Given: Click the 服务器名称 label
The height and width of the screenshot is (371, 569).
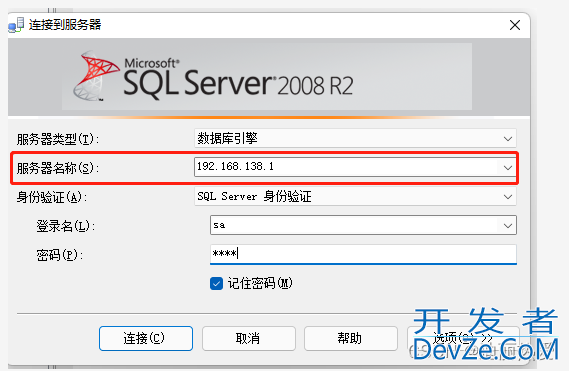Looking at the screenshot, I should [58, 168].
